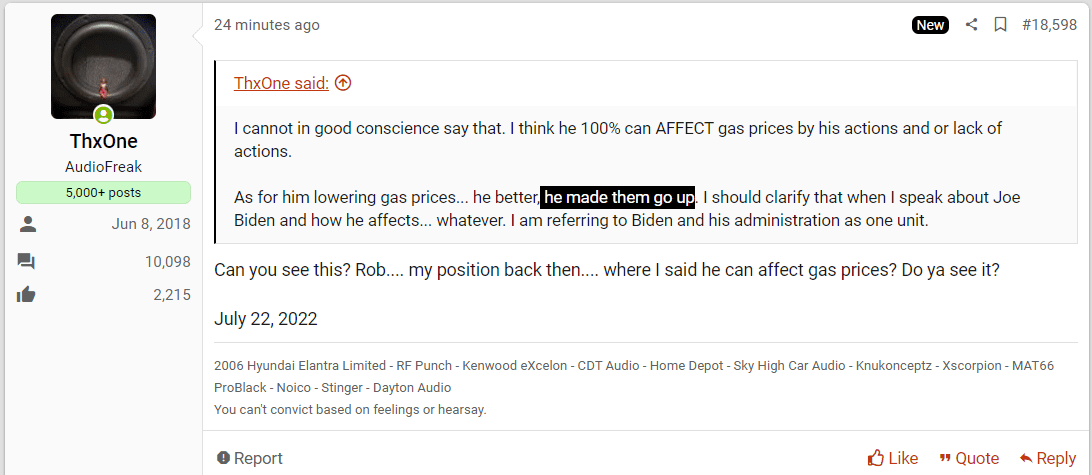The image size is (1092, 475).
Task: Report this post
Action: point(249,458)
